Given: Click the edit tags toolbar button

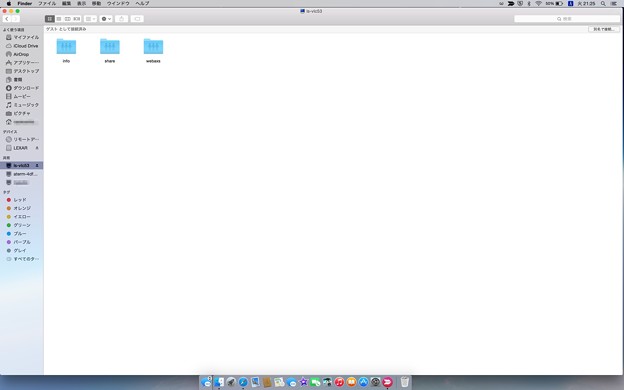Looking at the screenshot, I should 137,19.
